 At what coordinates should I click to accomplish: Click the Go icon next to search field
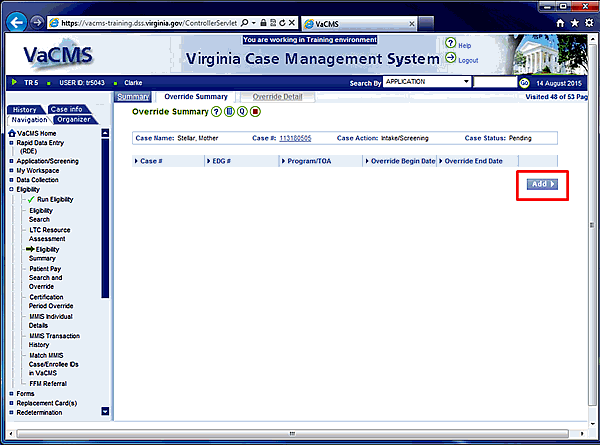click(523, 82)
